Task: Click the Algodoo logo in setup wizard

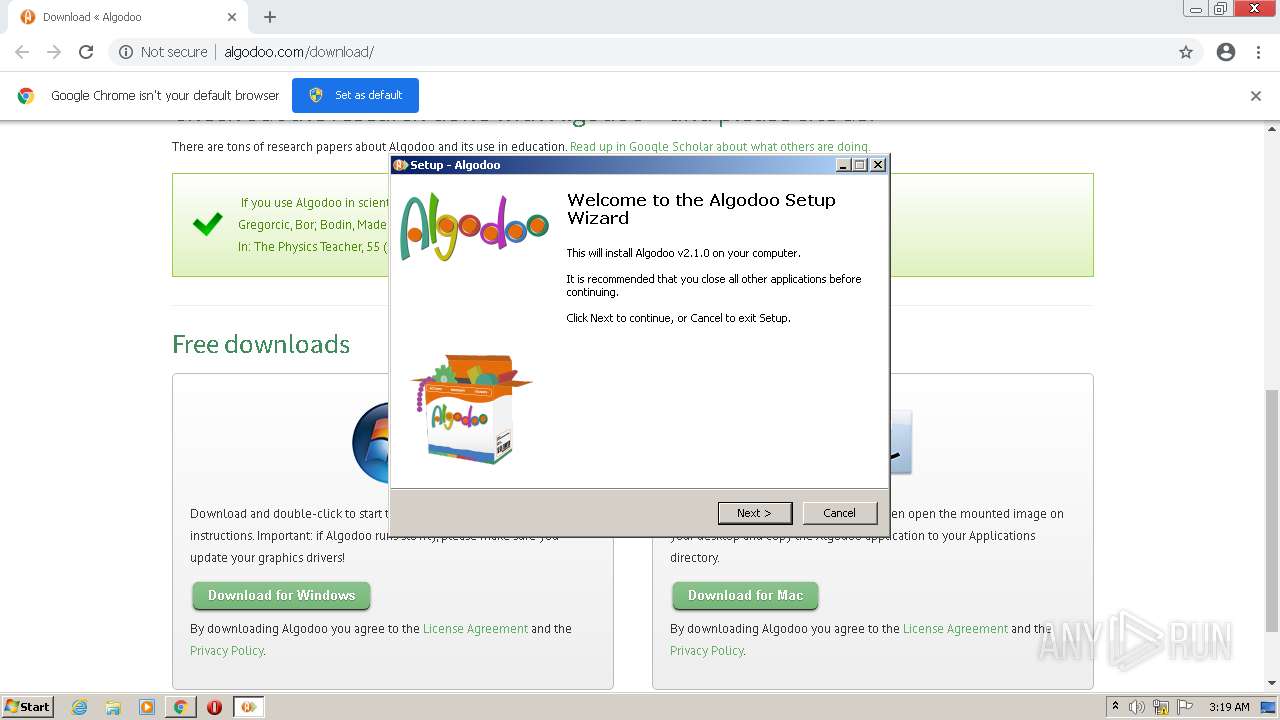Action: coord(474,227)
